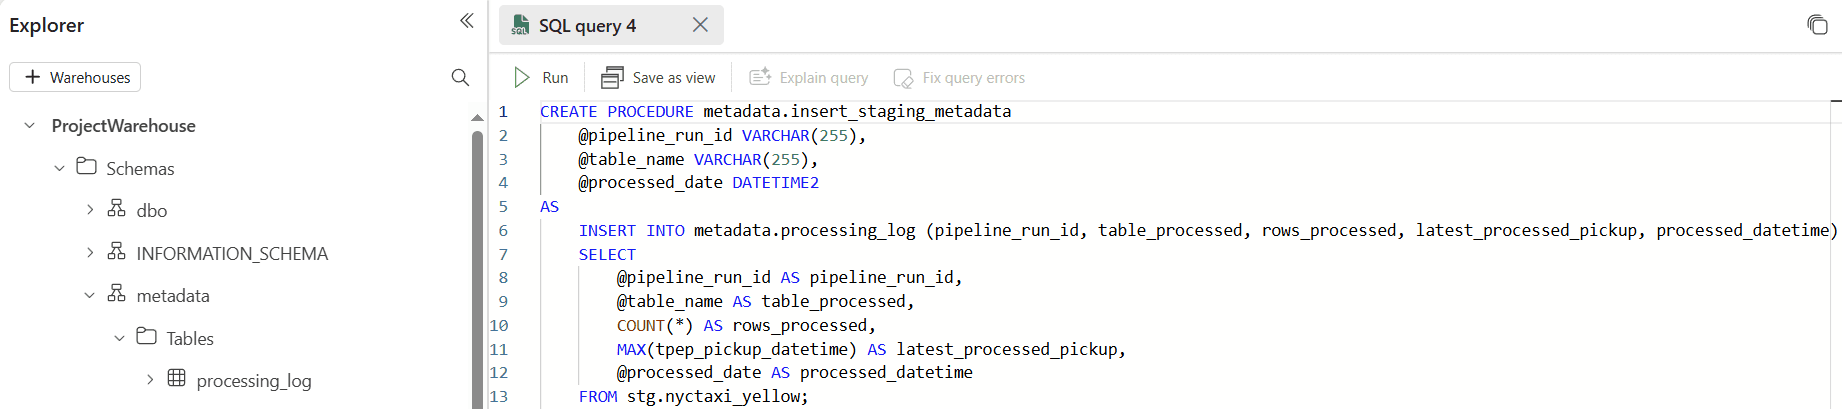Collapse the Explorer pane with double chevron
This screenshot has height=409, width=1842.
[466, 21]
